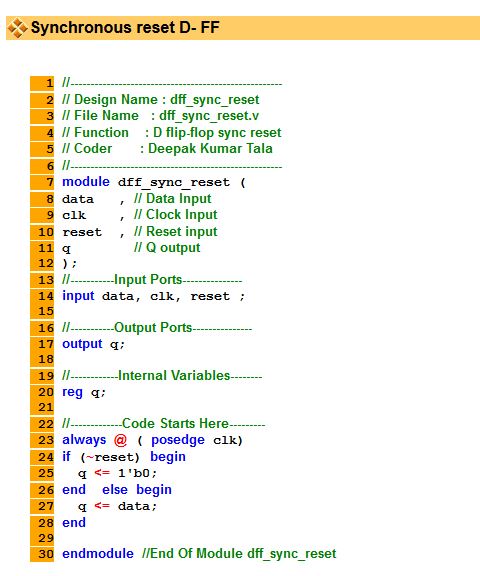
Task: Click the 'q' port name on line 11
Action: [x=66, y=249]
